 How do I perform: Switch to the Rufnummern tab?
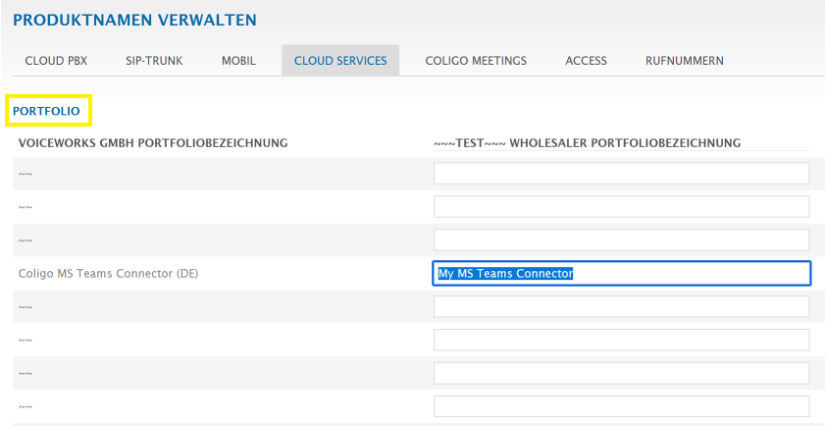pos(684,61)
